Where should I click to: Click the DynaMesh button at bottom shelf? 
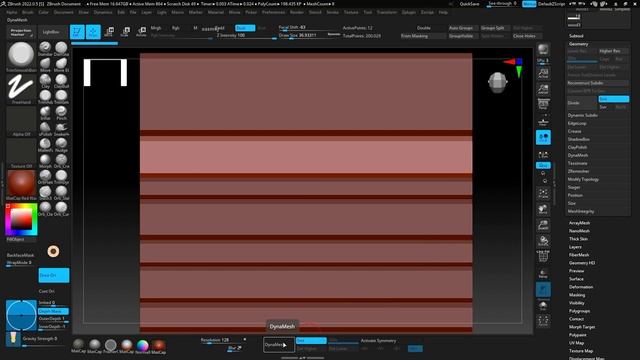point(279,345)
